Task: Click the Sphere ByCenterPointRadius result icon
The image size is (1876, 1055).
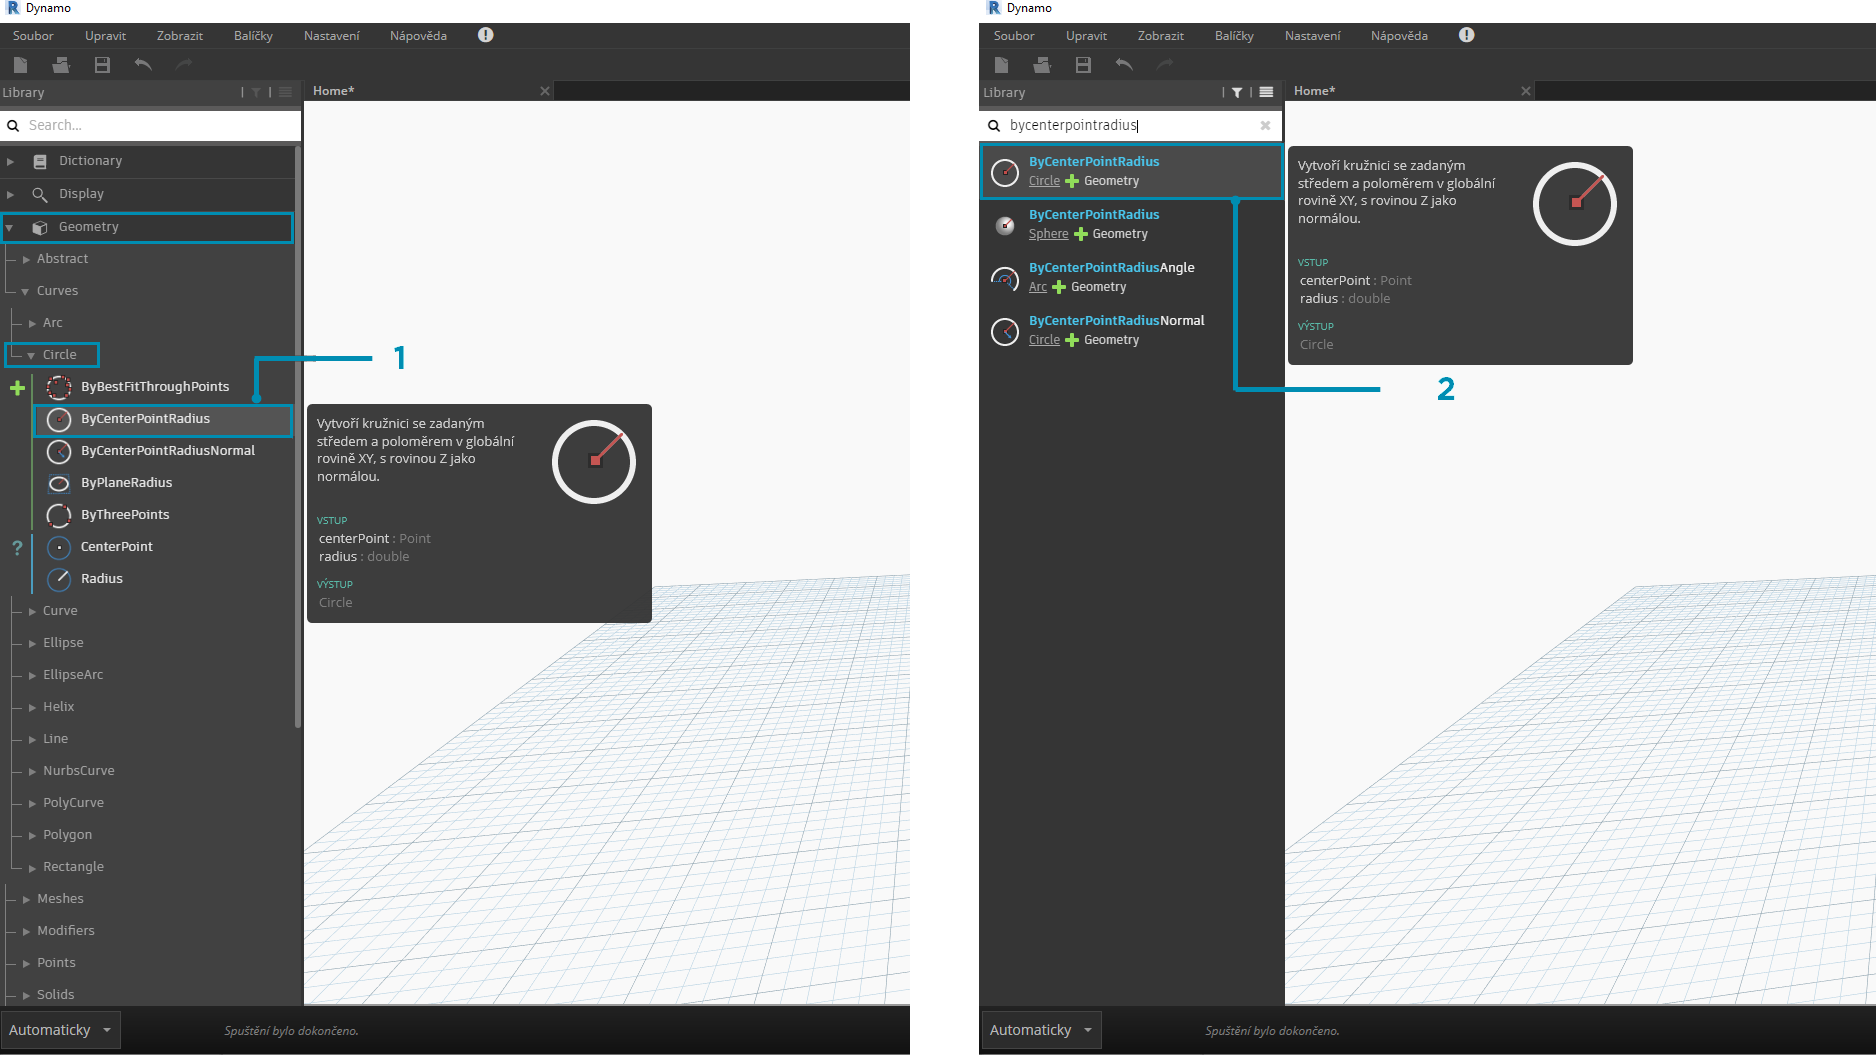Action: [x=1005, y=225]
